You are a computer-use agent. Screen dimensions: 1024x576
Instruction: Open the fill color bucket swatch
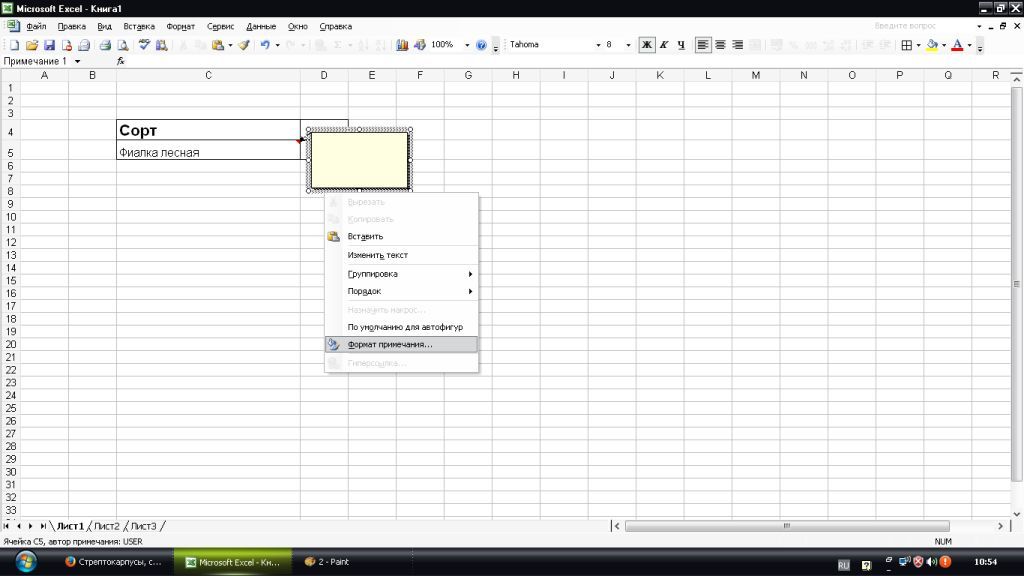click(x=932, y=45)
